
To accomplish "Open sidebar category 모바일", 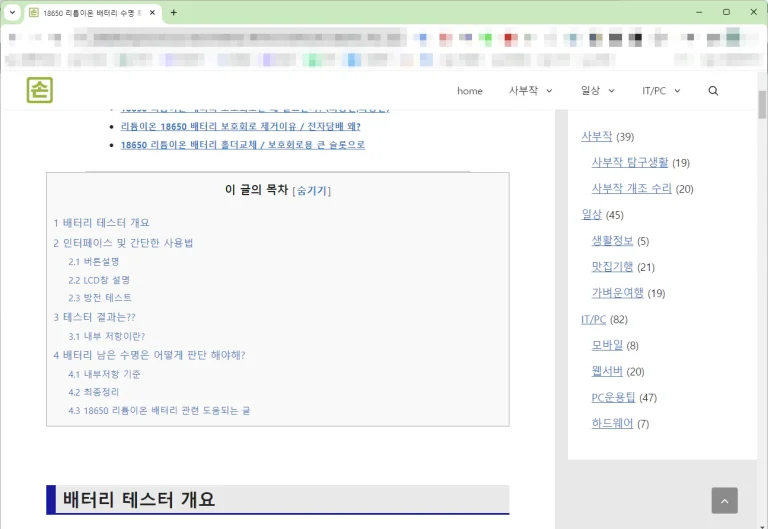I will coord(607,345).
